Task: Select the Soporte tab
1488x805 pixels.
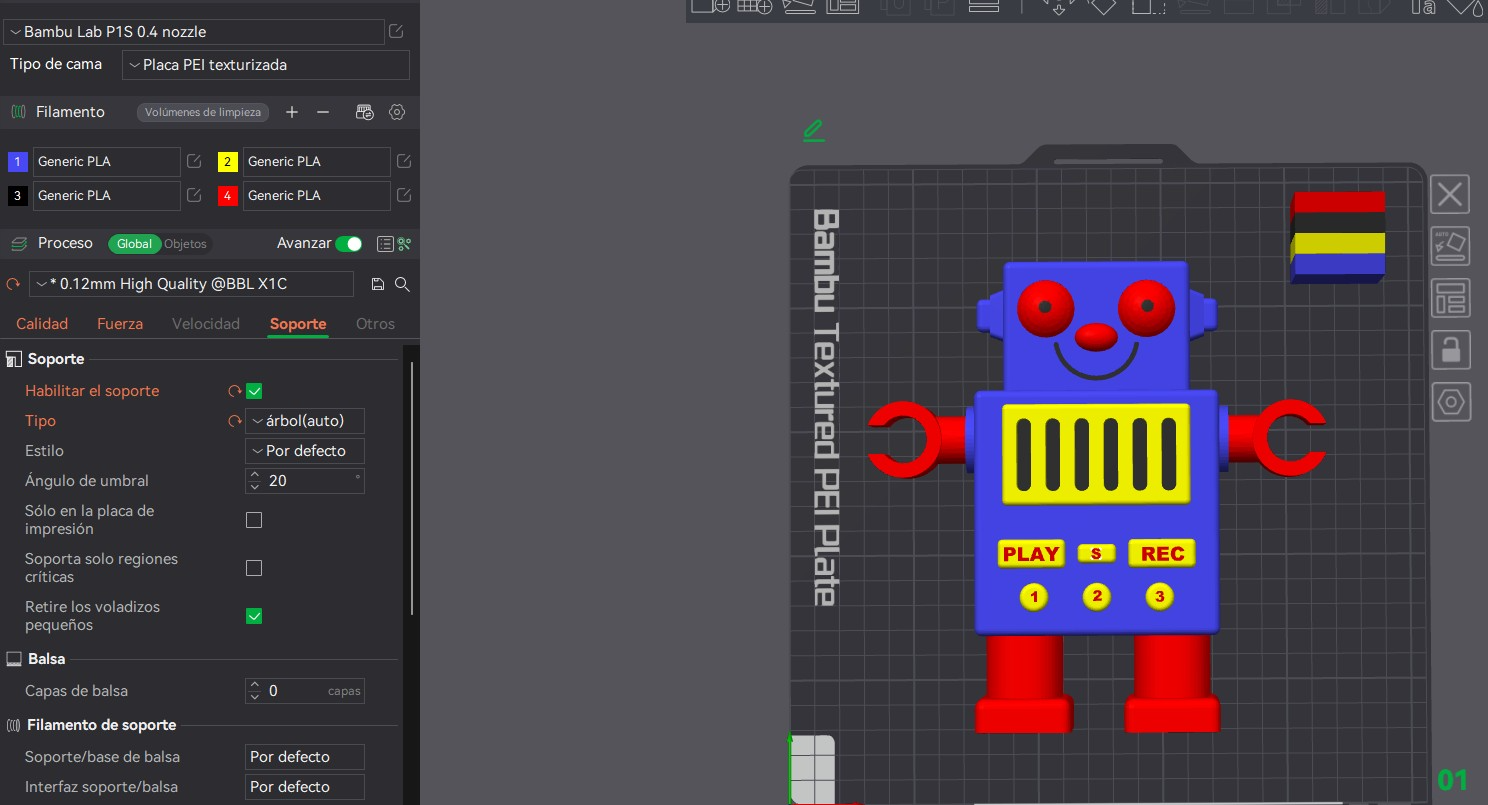Action: (x=298, y=324)
